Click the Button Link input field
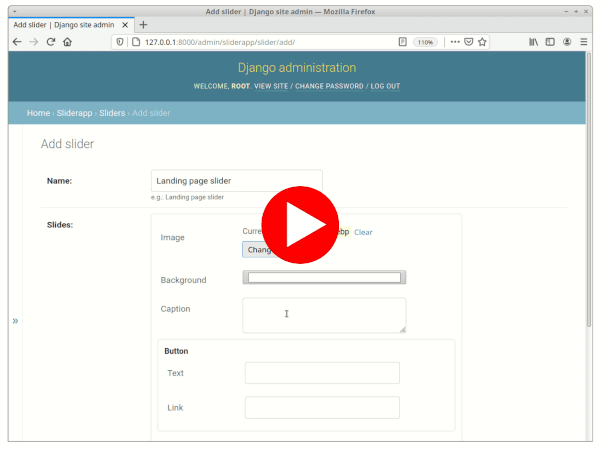The image size is (600, 450). click(322, 407)
